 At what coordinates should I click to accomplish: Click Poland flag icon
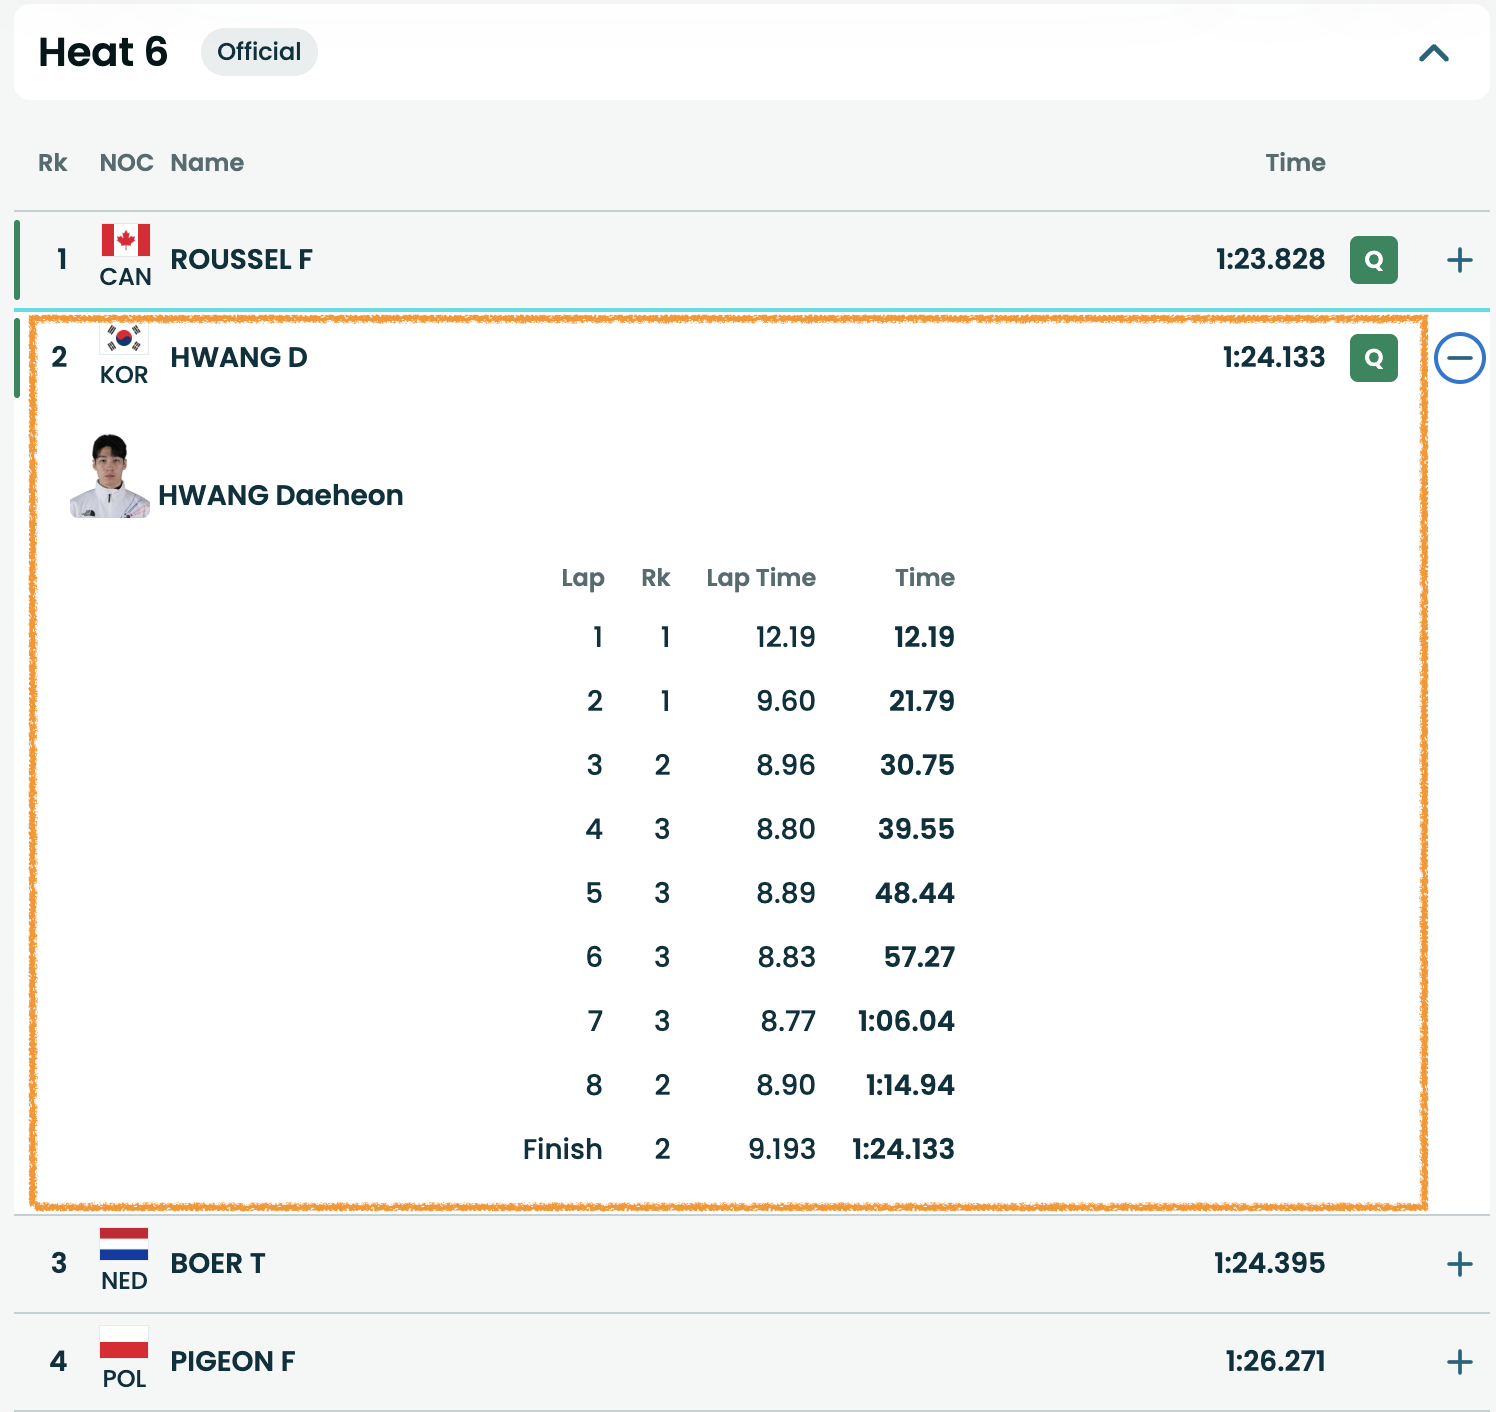coord(124,1343)
